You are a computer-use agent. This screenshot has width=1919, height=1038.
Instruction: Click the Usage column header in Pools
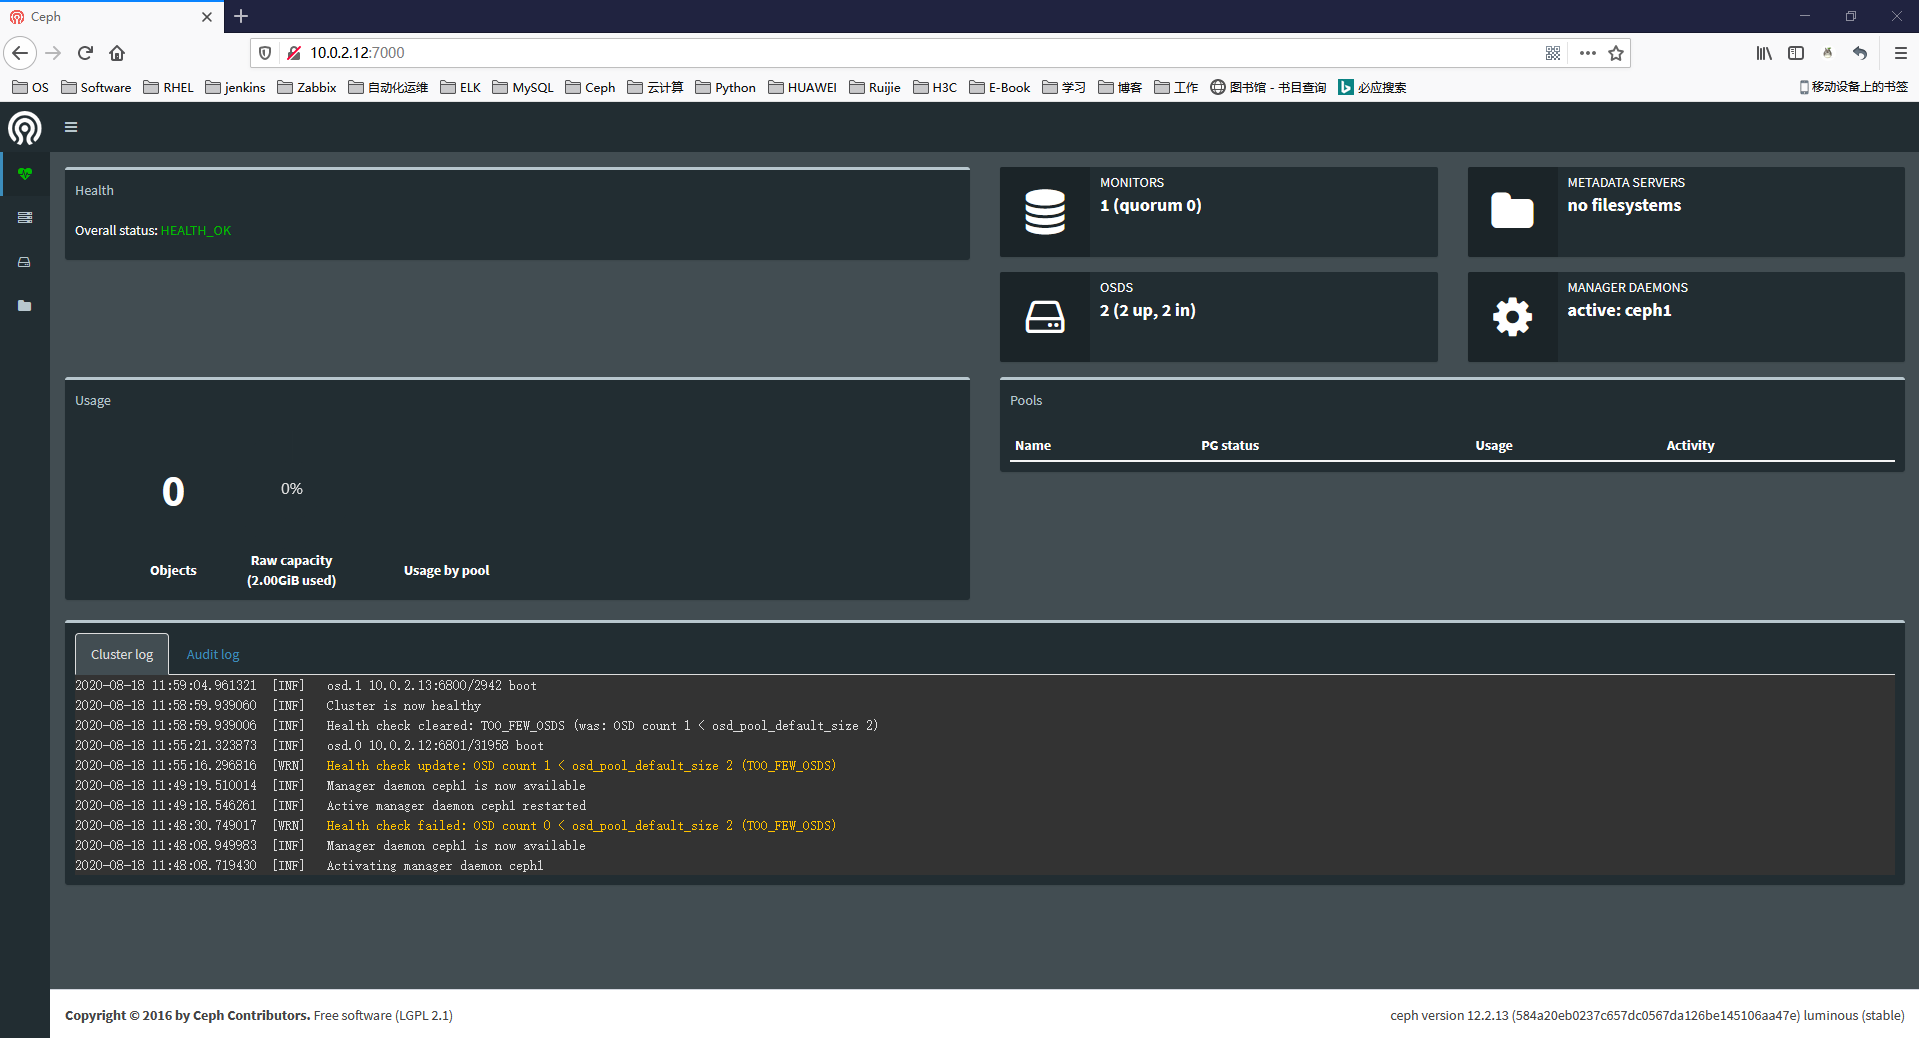pos(1494,446)
